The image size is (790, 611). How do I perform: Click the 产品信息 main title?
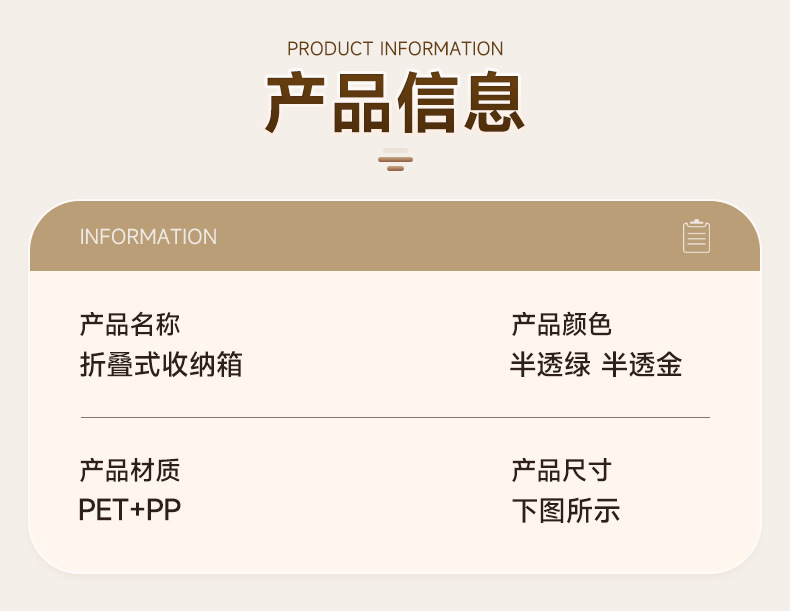coord(396,102)
